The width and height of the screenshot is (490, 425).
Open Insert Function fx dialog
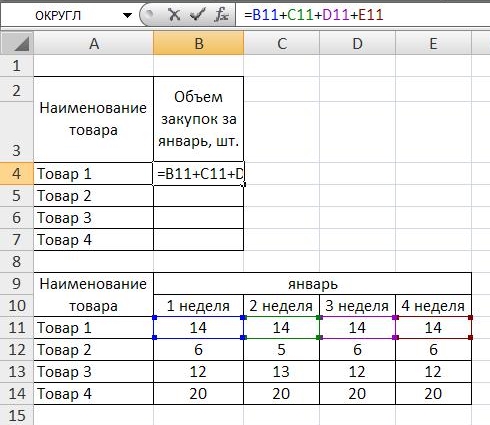[221, 15]
